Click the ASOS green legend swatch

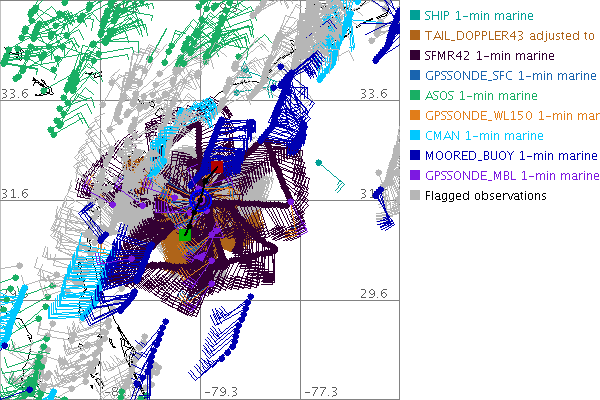414,95
